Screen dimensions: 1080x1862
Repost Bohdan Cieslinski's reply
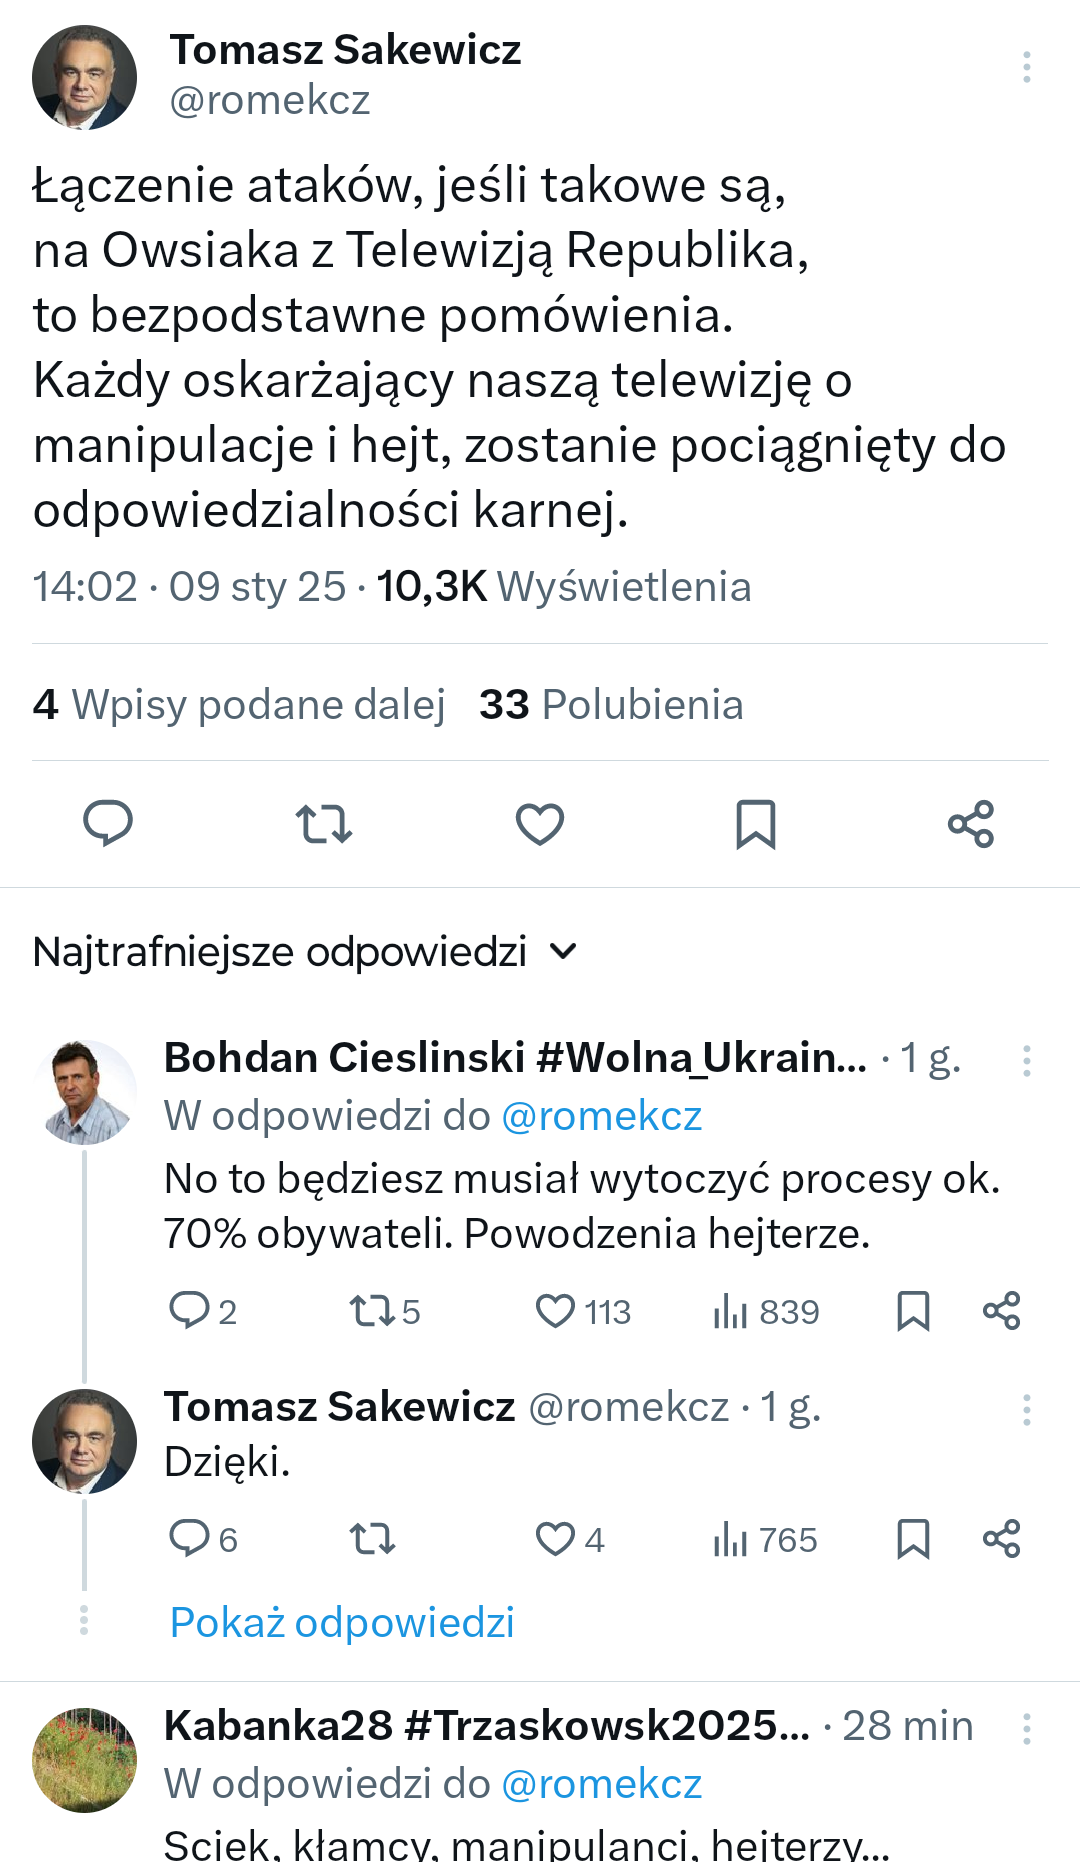point(372,1311)
